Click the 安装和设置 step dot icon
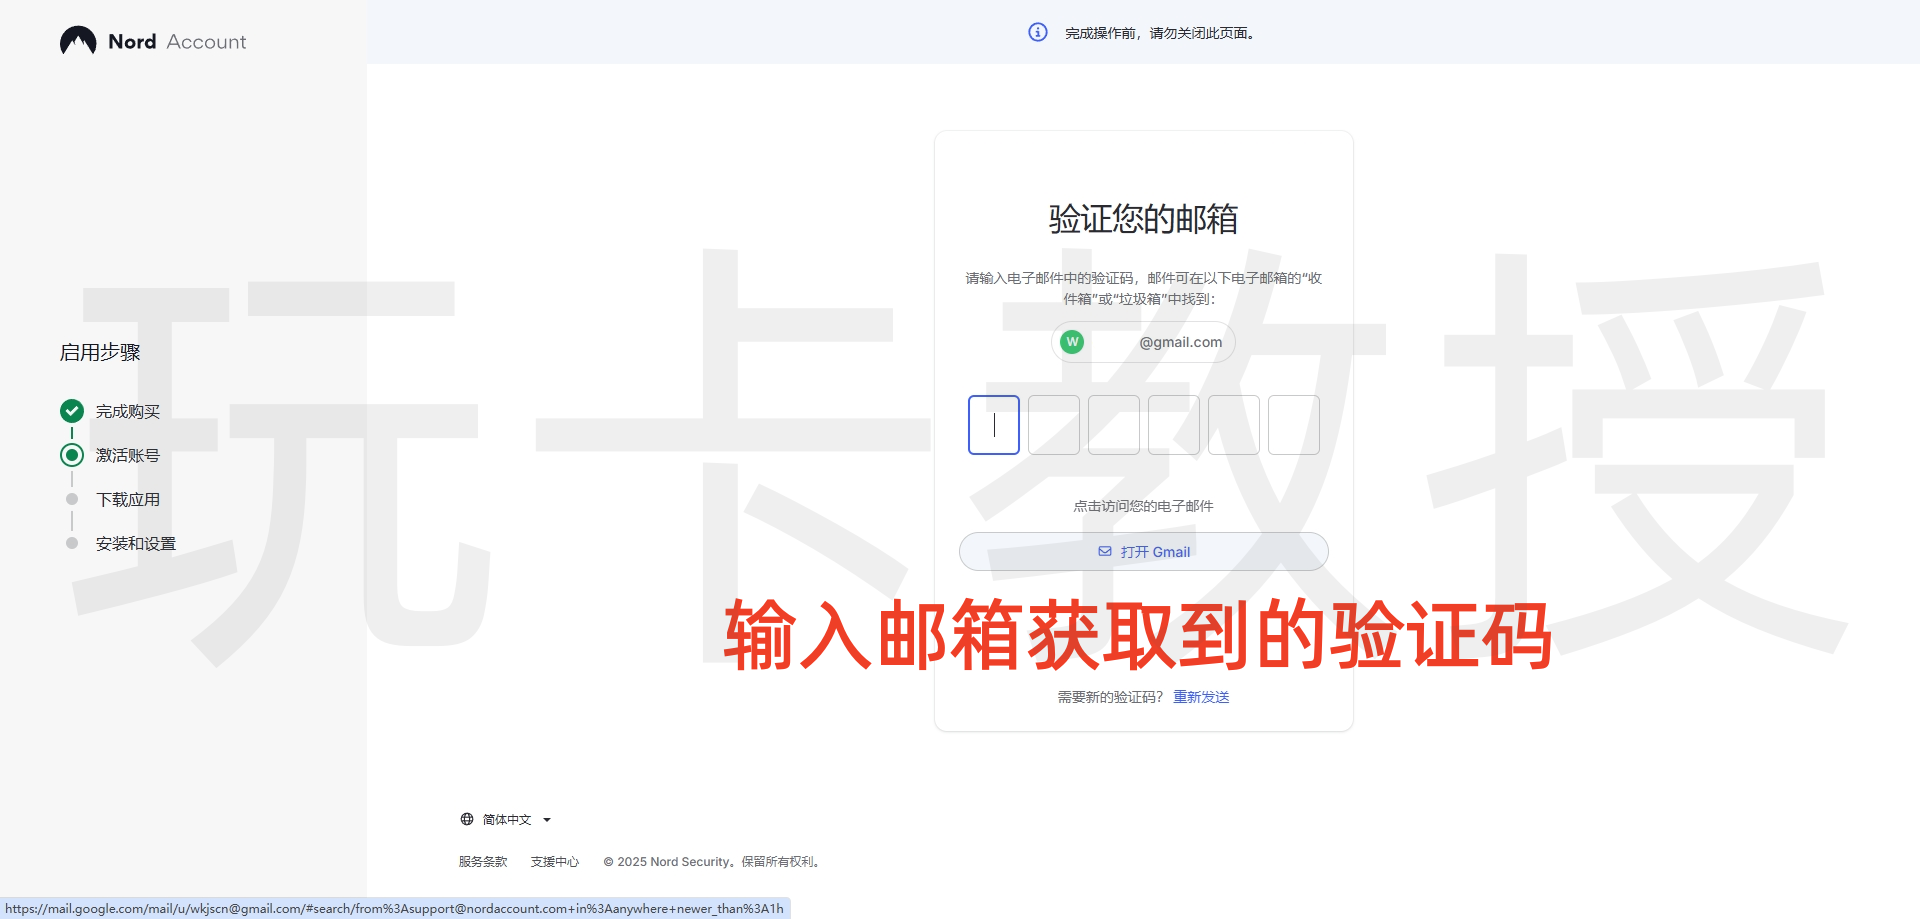Viewport: 1920px width, 919px height. click(x=70, y=543)
